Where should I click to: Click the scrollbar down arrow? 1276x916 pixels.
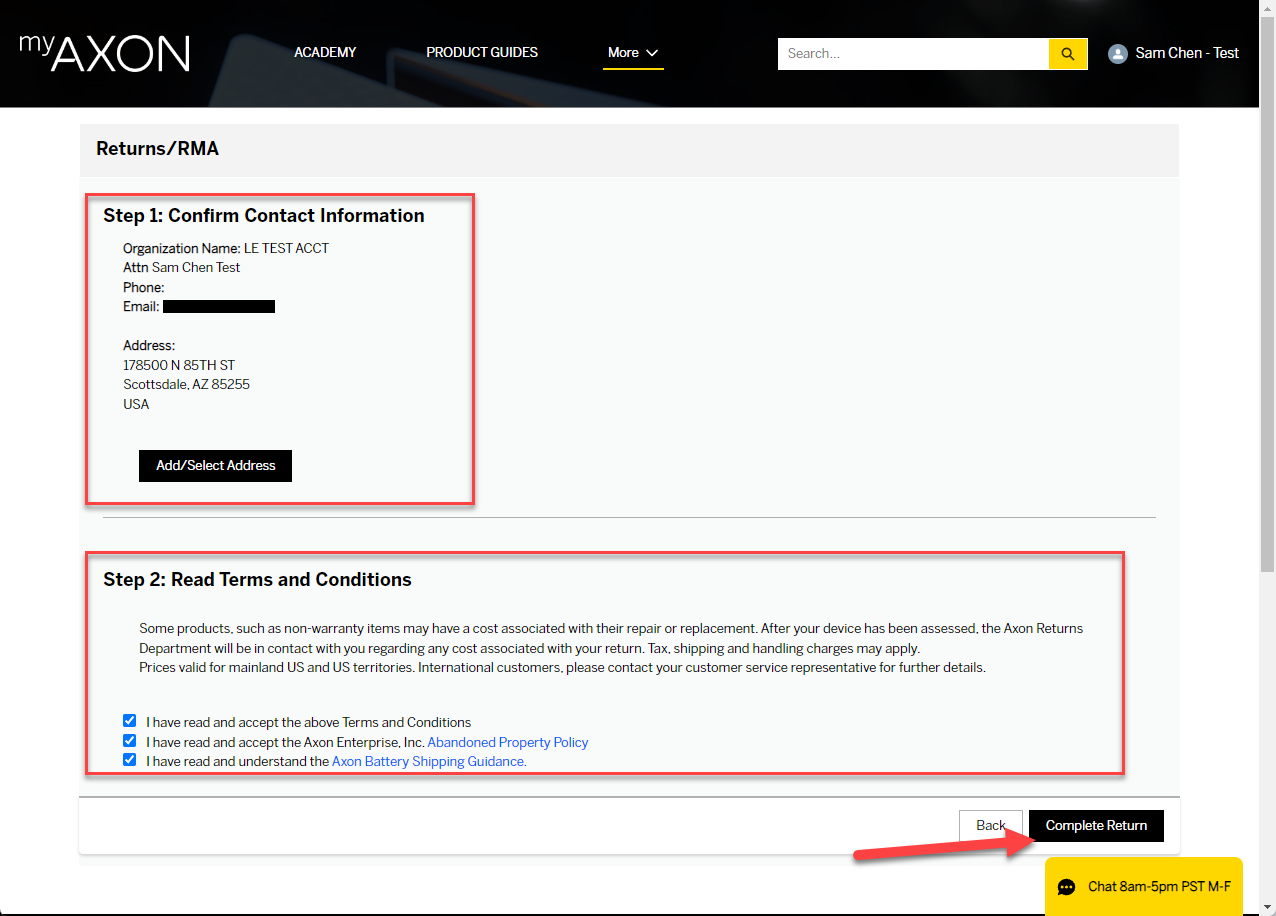(x=1269, y=907)
